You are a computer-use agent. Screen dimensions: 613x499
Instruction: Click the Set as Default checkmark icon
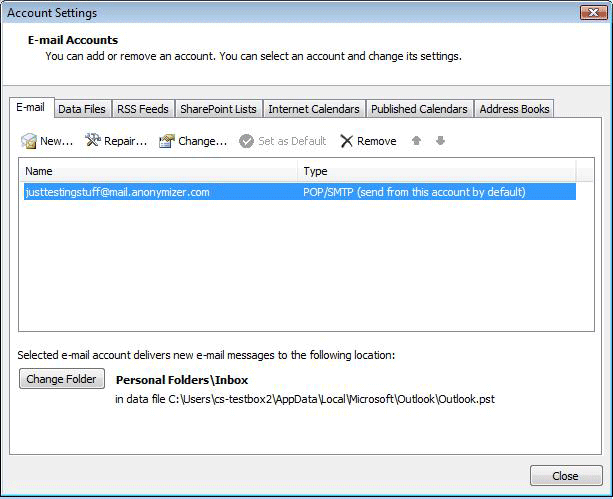click(247, 141)
